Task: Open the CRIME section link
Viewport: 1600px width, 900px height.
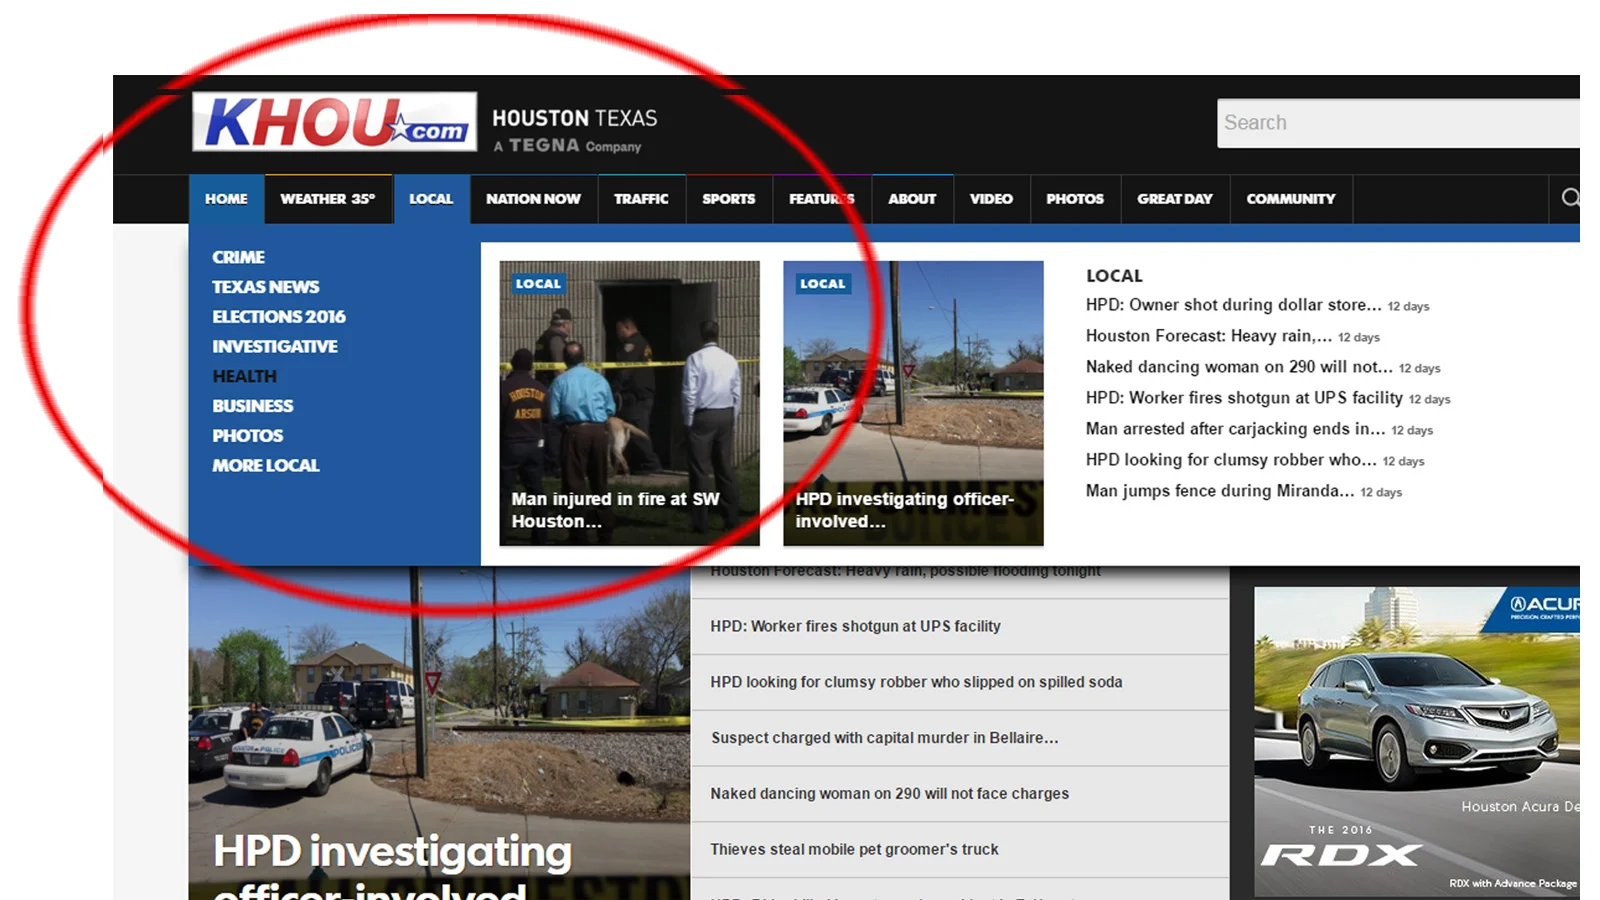Action: pyautogui.click(x=238, y=256)
